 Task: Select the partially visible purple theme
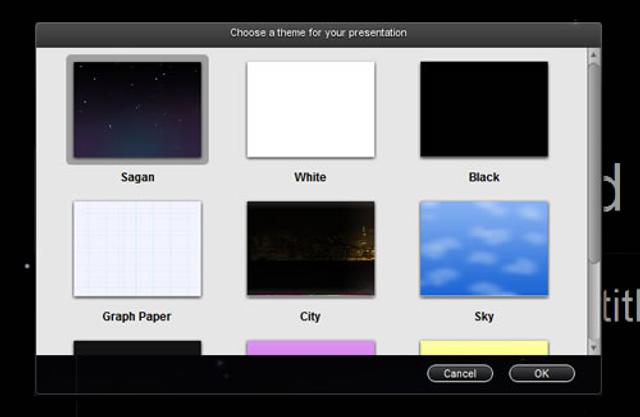(x=310, y=347)
